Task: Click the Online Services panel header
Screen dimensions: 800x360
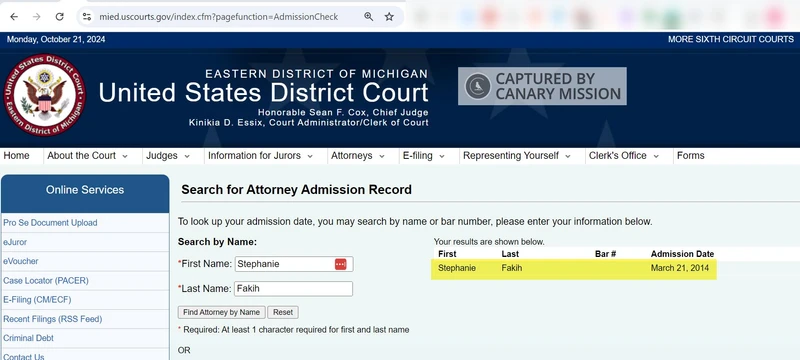Action: (x=85, y=193)
